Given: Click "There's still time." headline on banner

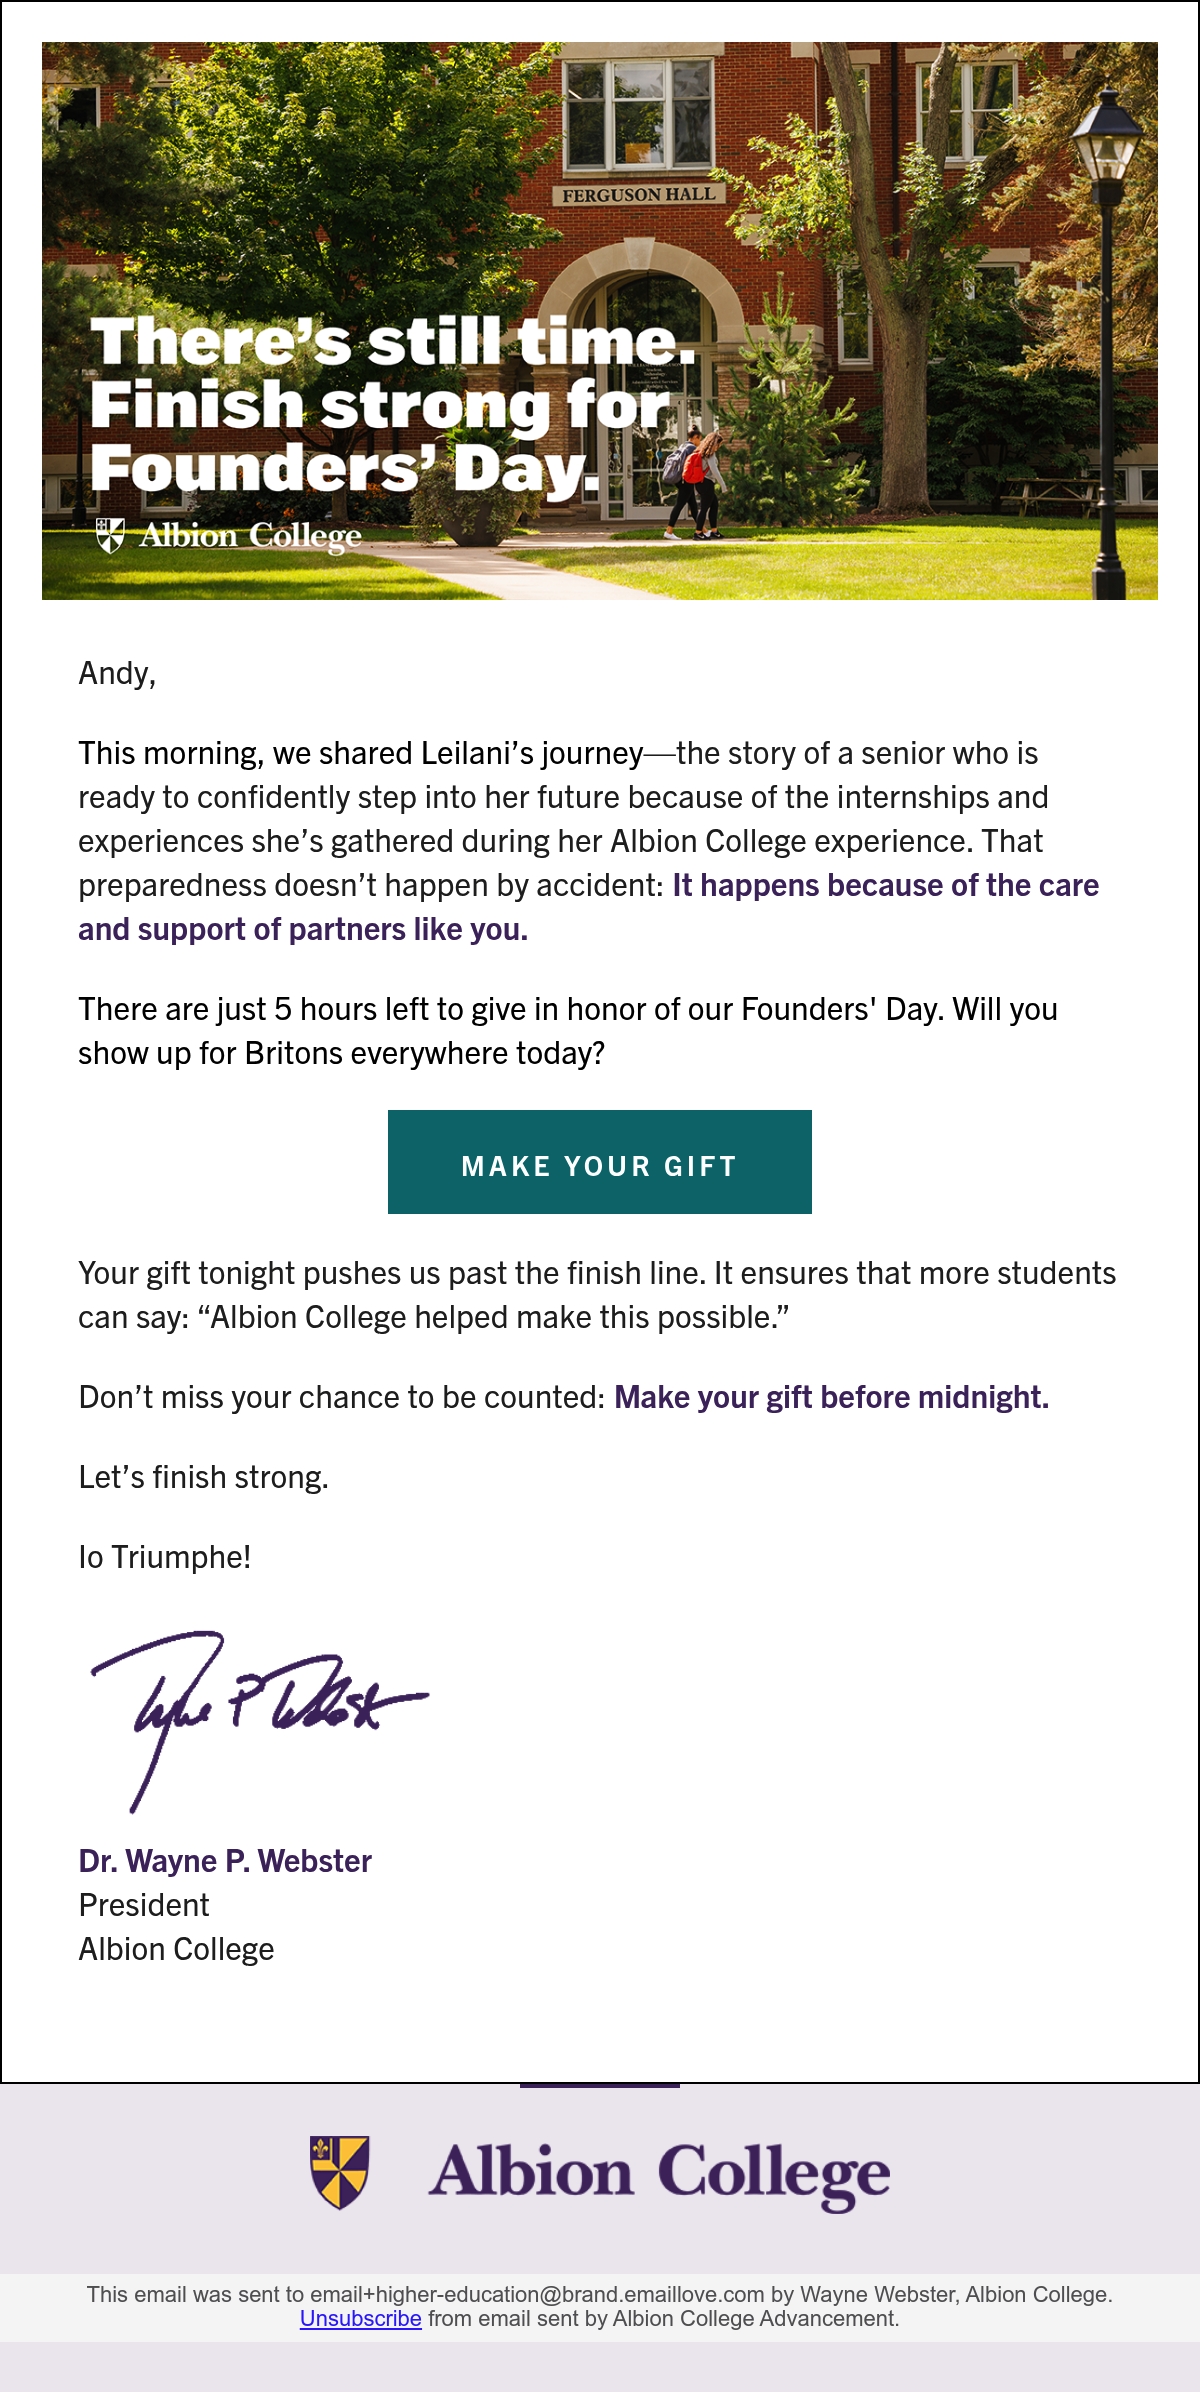Looking at the screenshot, I should 392,342.
